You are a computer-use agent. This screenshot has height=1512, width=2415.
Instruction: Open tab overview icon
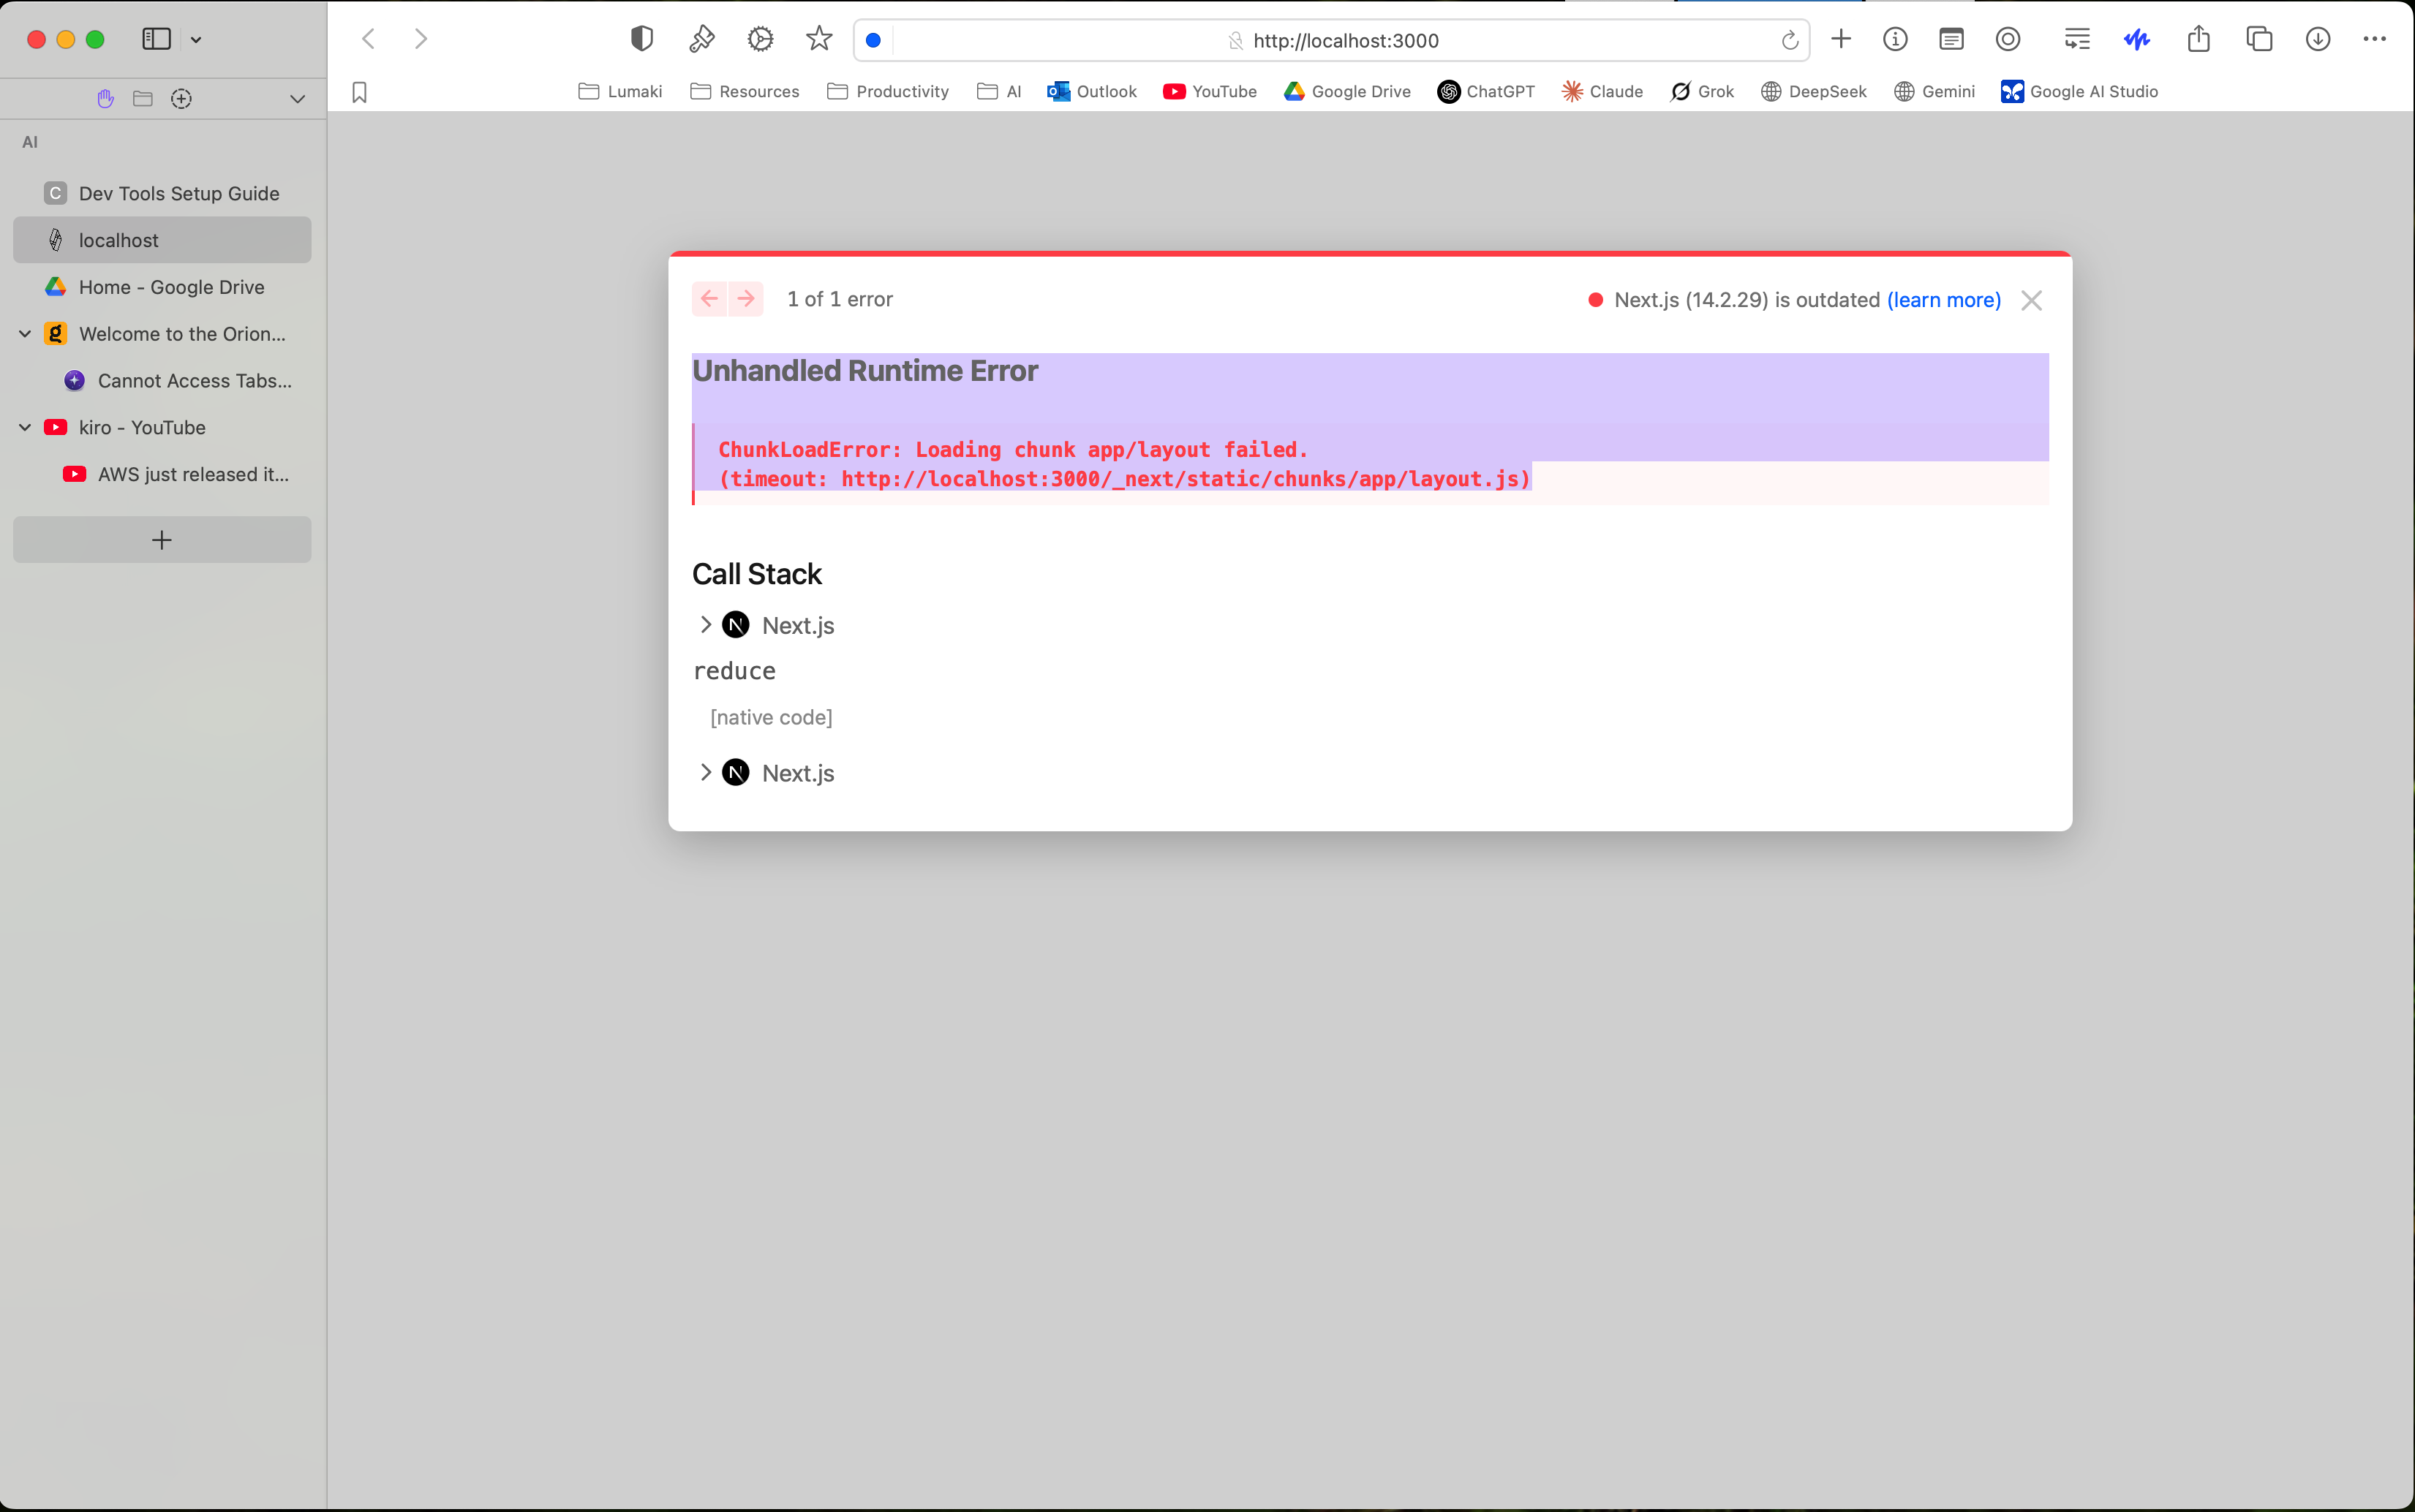[x=2258, y=39]
